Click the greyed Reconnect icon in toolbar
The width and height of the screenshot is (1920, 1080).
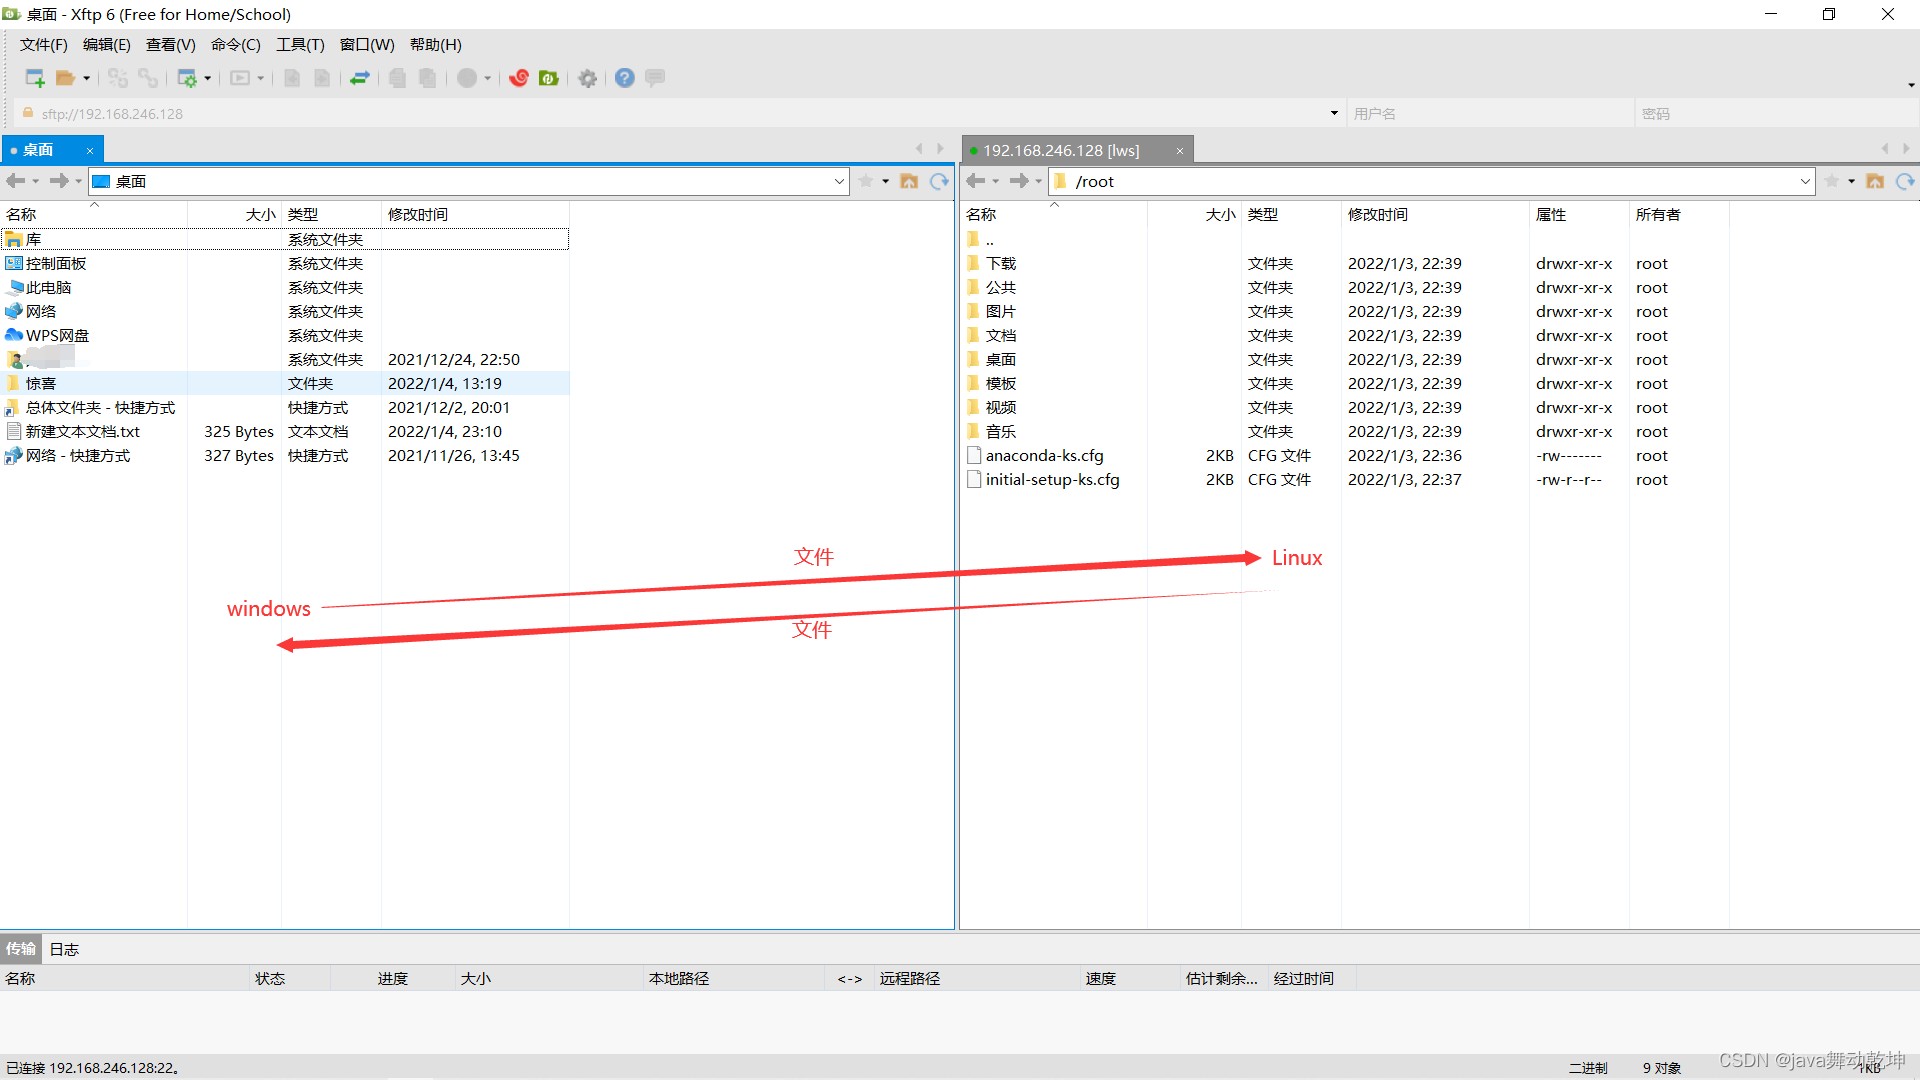pos(118,78)
